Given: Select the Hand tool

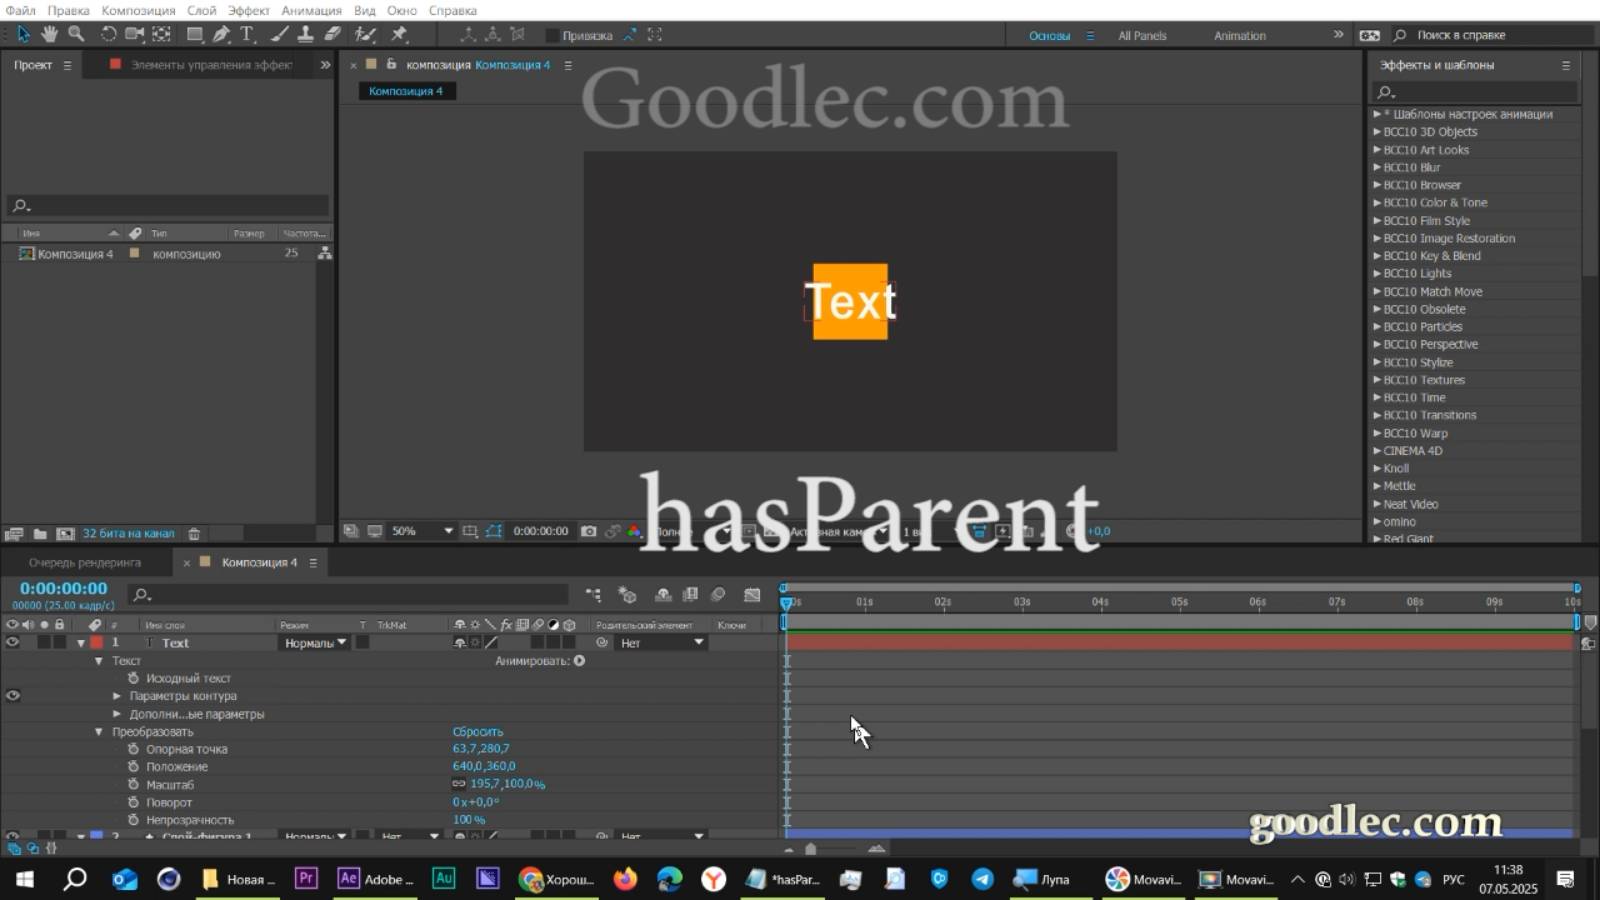Looking at the screenshot, I should coord(47,34).
